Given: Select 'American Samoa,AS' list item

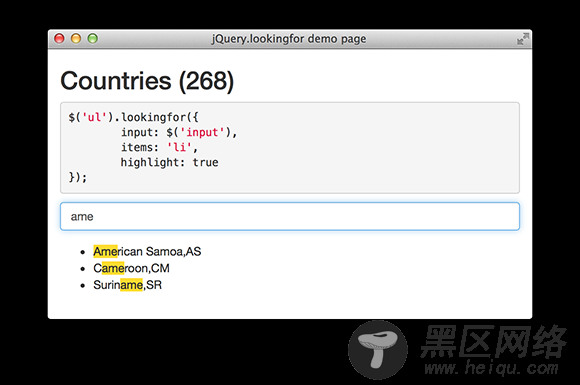Looking at the screenshot, I should pos(147,251).
